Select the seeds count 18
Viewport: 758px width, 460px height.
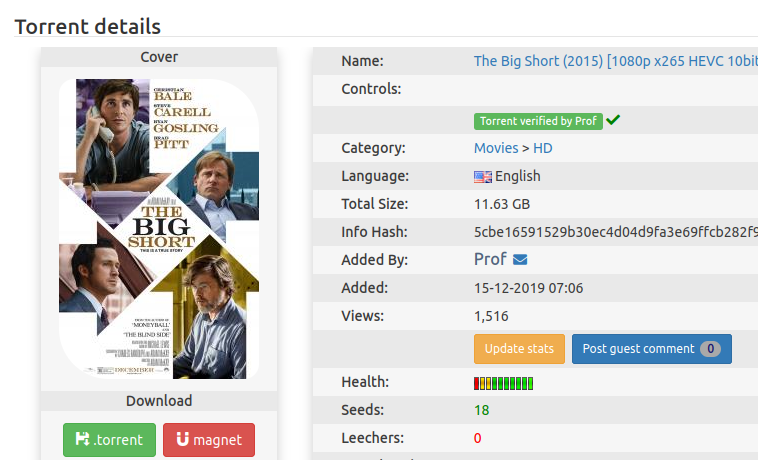coord(481,410)
